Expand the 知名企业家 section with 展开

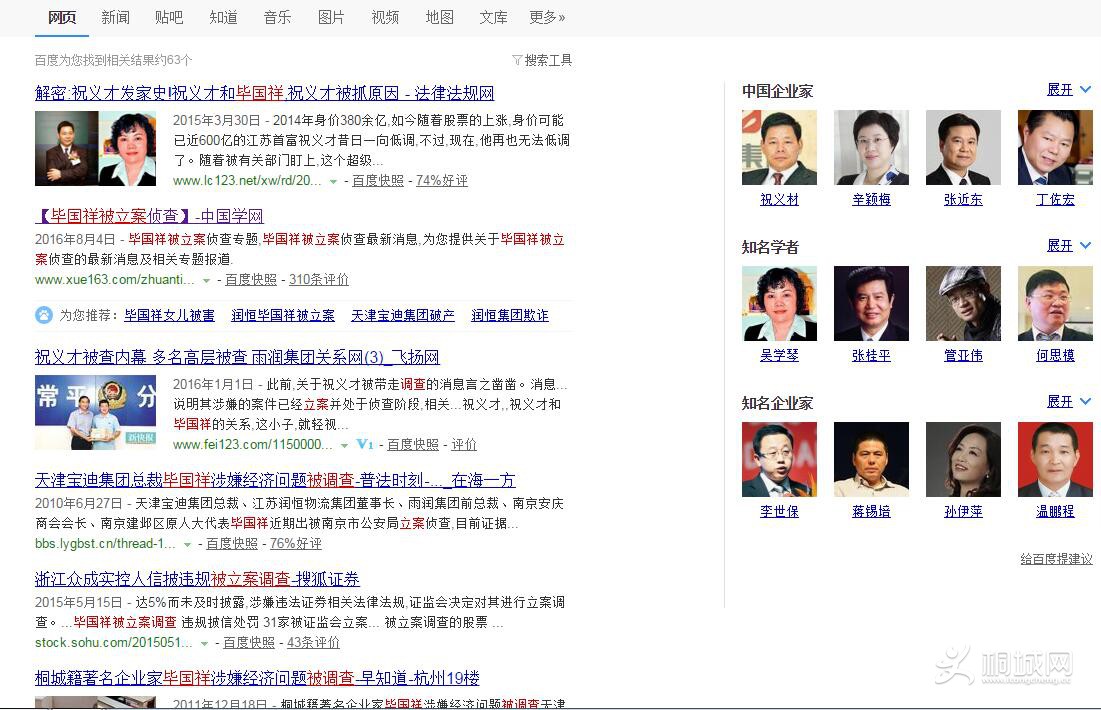(1060, 401)
